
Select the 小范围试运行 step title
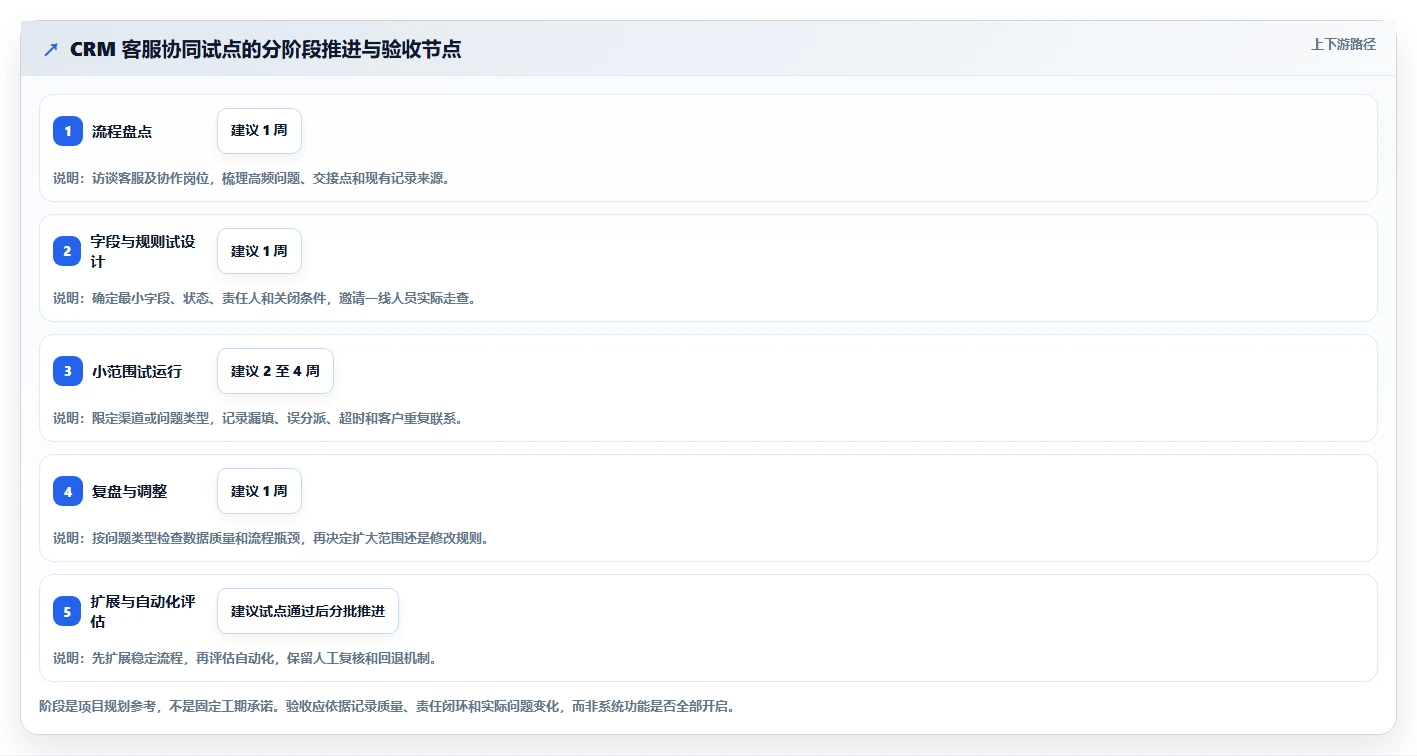137,371
